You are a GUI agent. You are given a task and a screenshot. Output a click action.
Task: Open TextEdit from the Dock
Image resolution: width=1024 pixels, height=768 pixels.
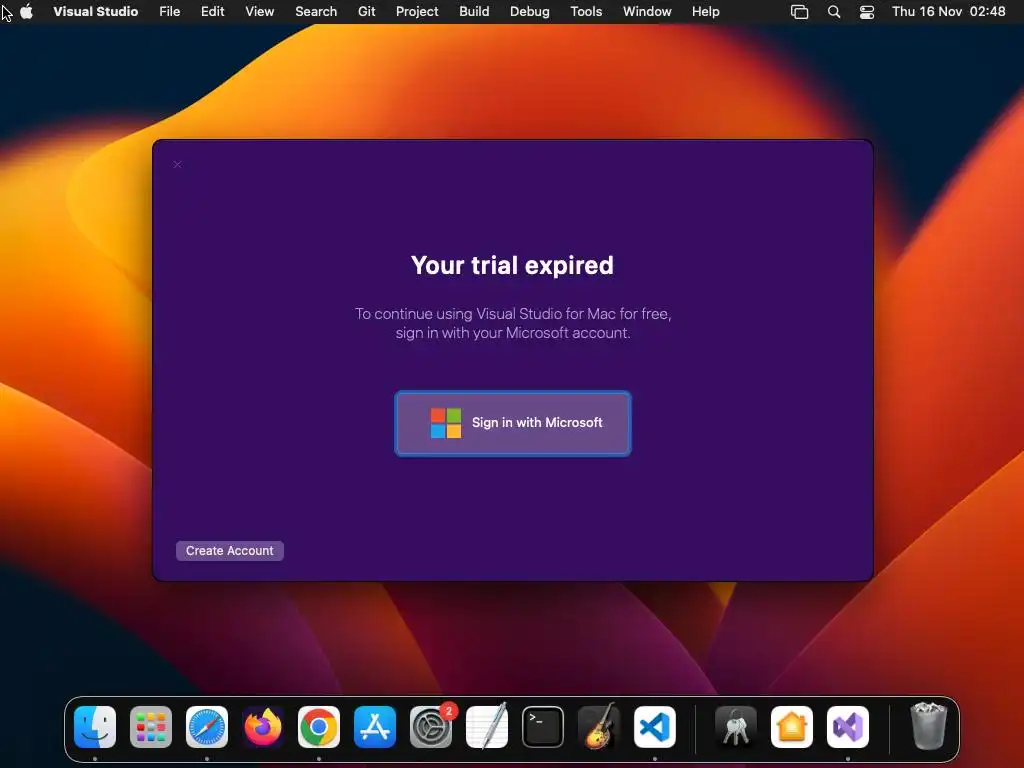click(x=487, y=727)
